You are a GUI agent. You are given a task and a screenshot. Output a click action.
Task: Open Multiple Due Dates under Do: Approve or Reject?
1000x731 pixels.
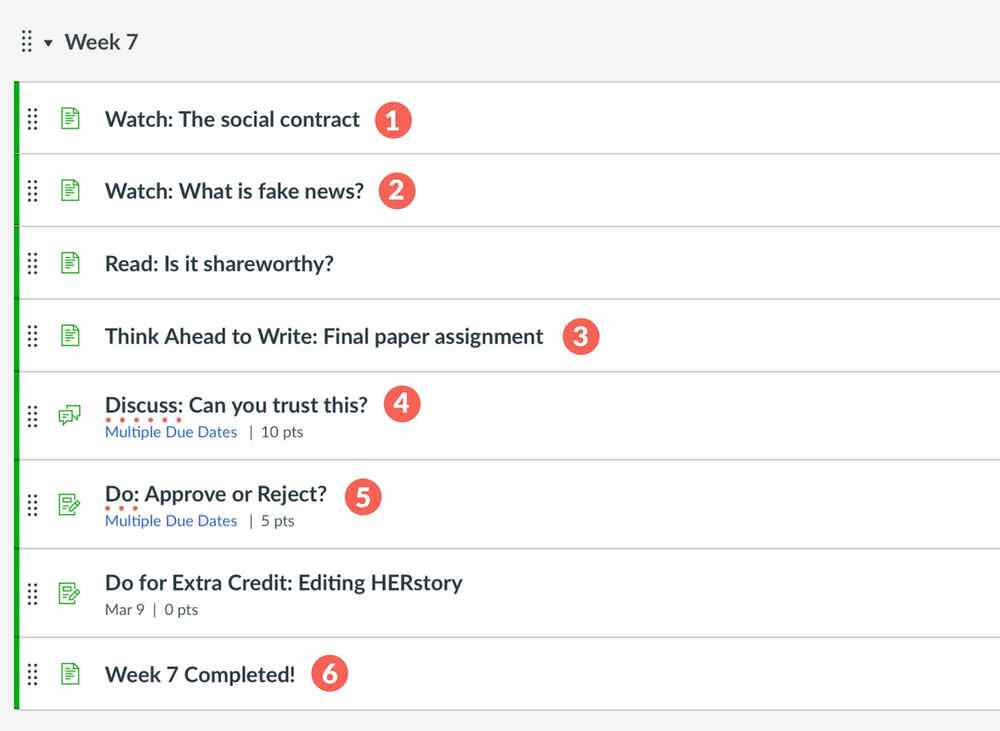pos(170,521)
